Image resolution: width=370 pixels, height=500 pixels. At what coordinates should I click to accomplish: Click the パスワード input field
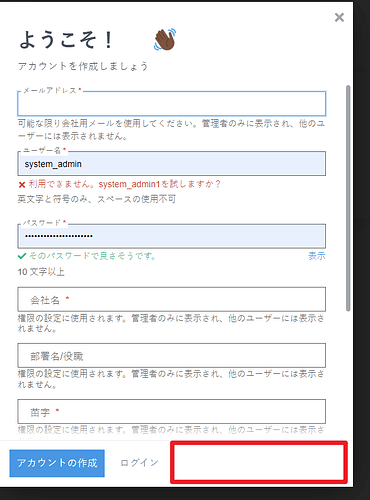click(172, 236)
